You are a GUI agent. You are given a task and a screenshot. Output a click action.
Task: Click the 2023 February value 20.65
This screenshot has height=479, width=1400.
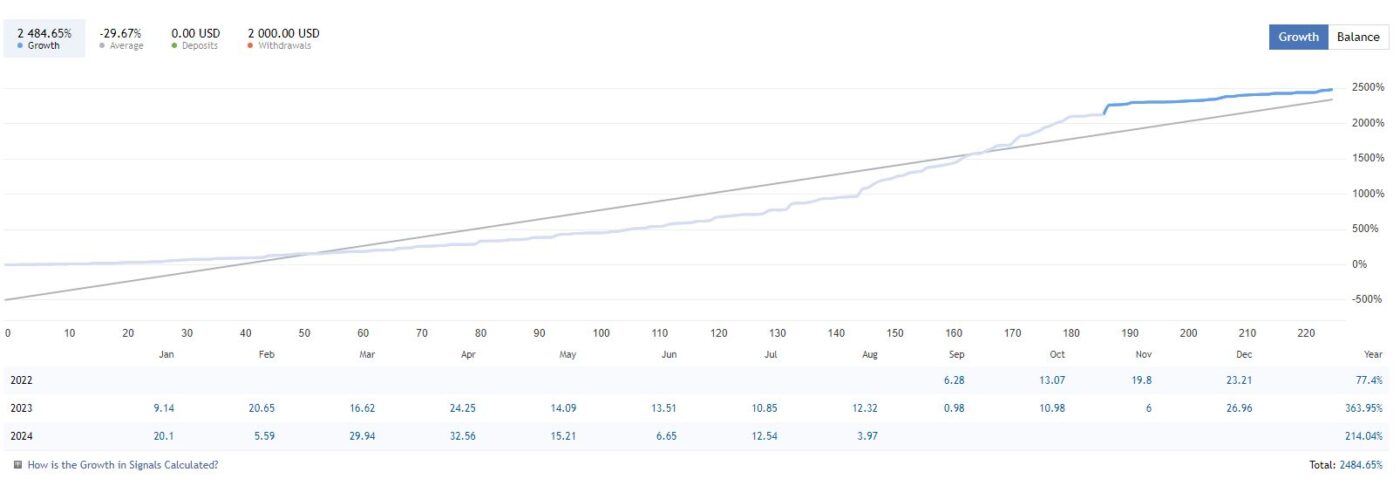262,408
